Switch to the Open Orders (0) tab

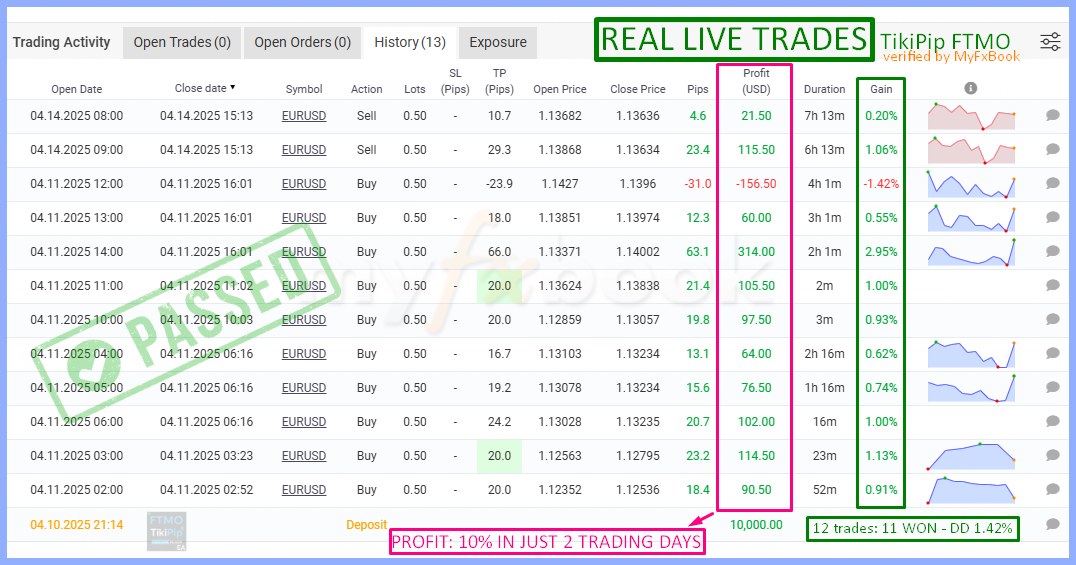[x=303, y=43]
